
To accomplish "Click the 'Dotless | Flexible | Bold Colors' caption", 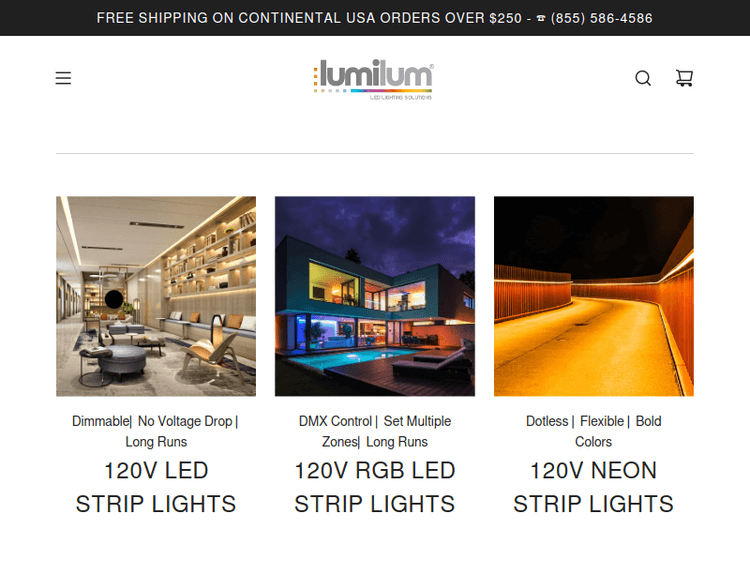I will click(x=594, y=431).
